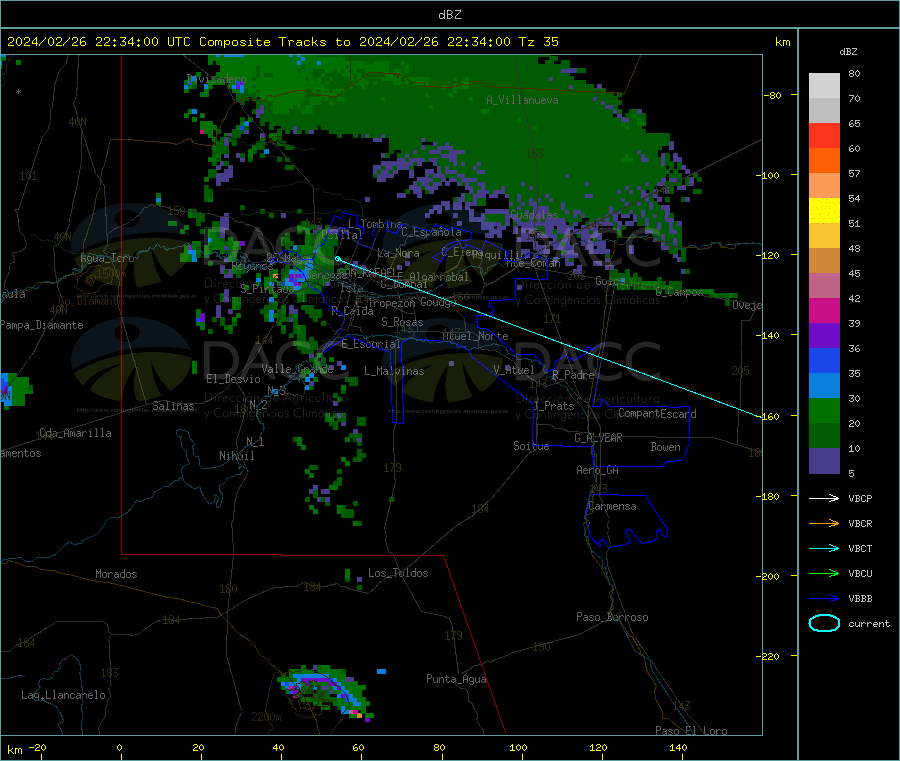The width and height of the screenshot is (900, 761).
Task: Click the Aero_GA place label
Action: pos(597,470)
